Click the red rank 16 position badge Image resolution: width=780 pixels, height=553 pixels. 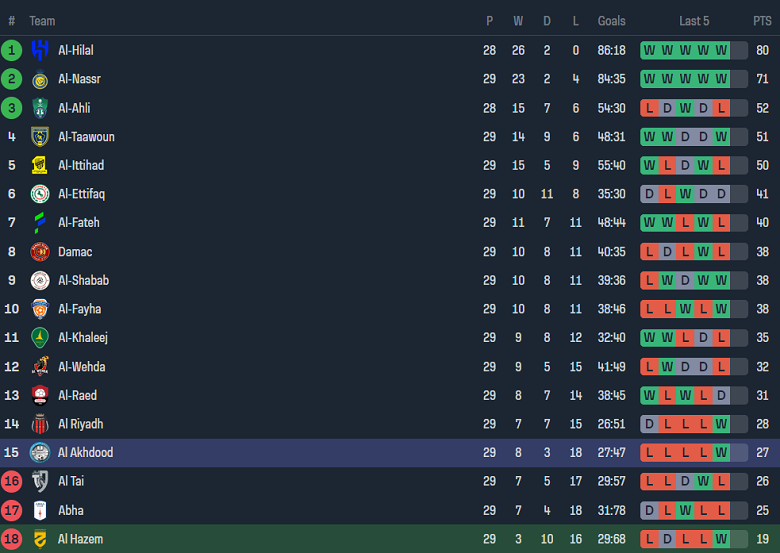(12, 481)
